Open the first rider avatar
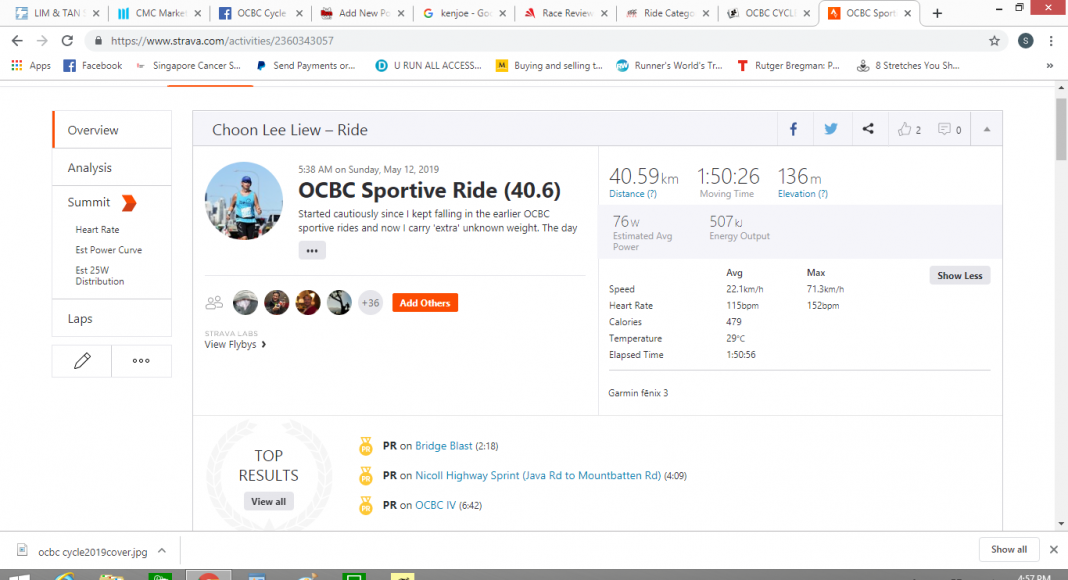1068x580 pixels. 245,302
